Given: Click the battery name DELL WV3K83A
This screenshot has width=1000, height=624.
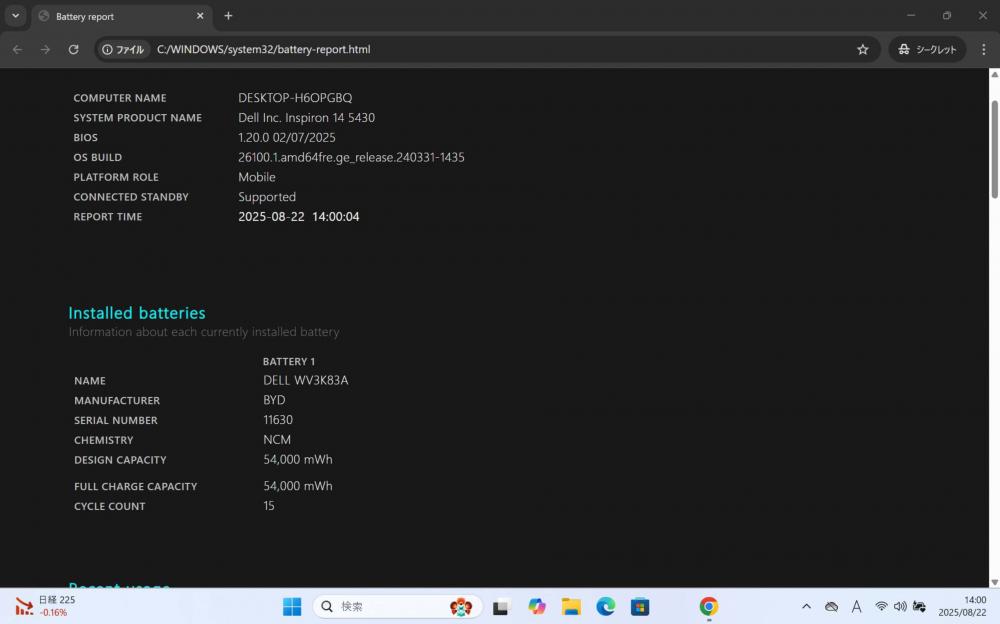Looking at the screenshot, I should pyautogui.click(x=306, y=380).
